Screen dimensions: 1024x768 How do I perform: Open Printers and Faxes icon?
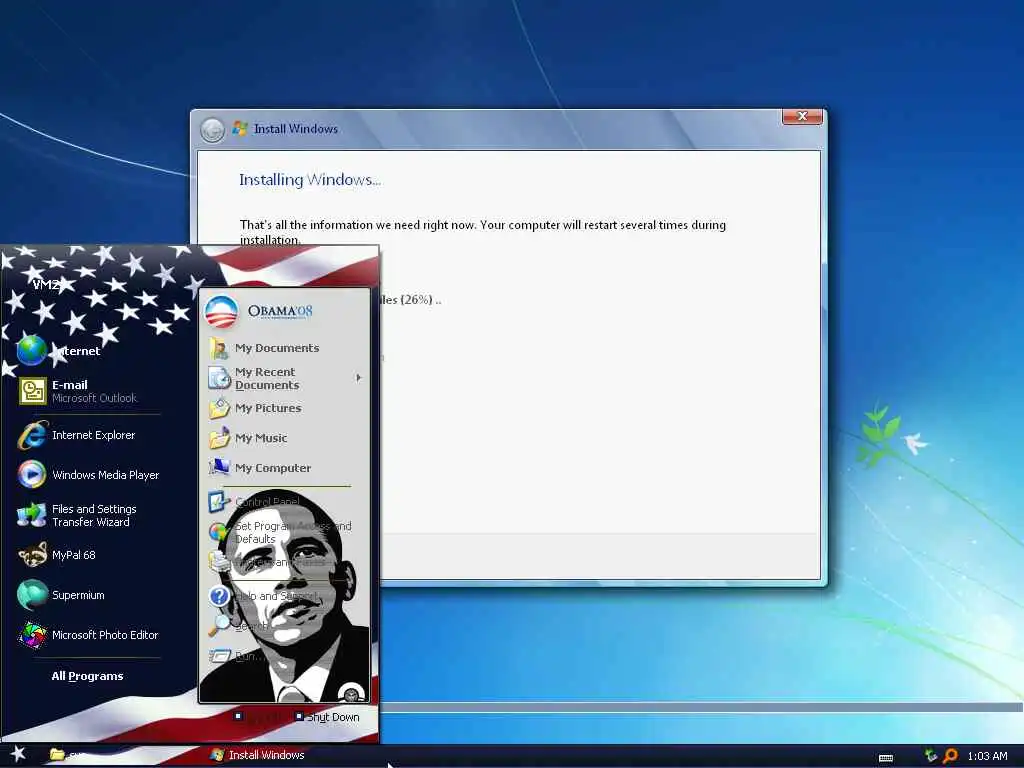click(x=219, y=562)
